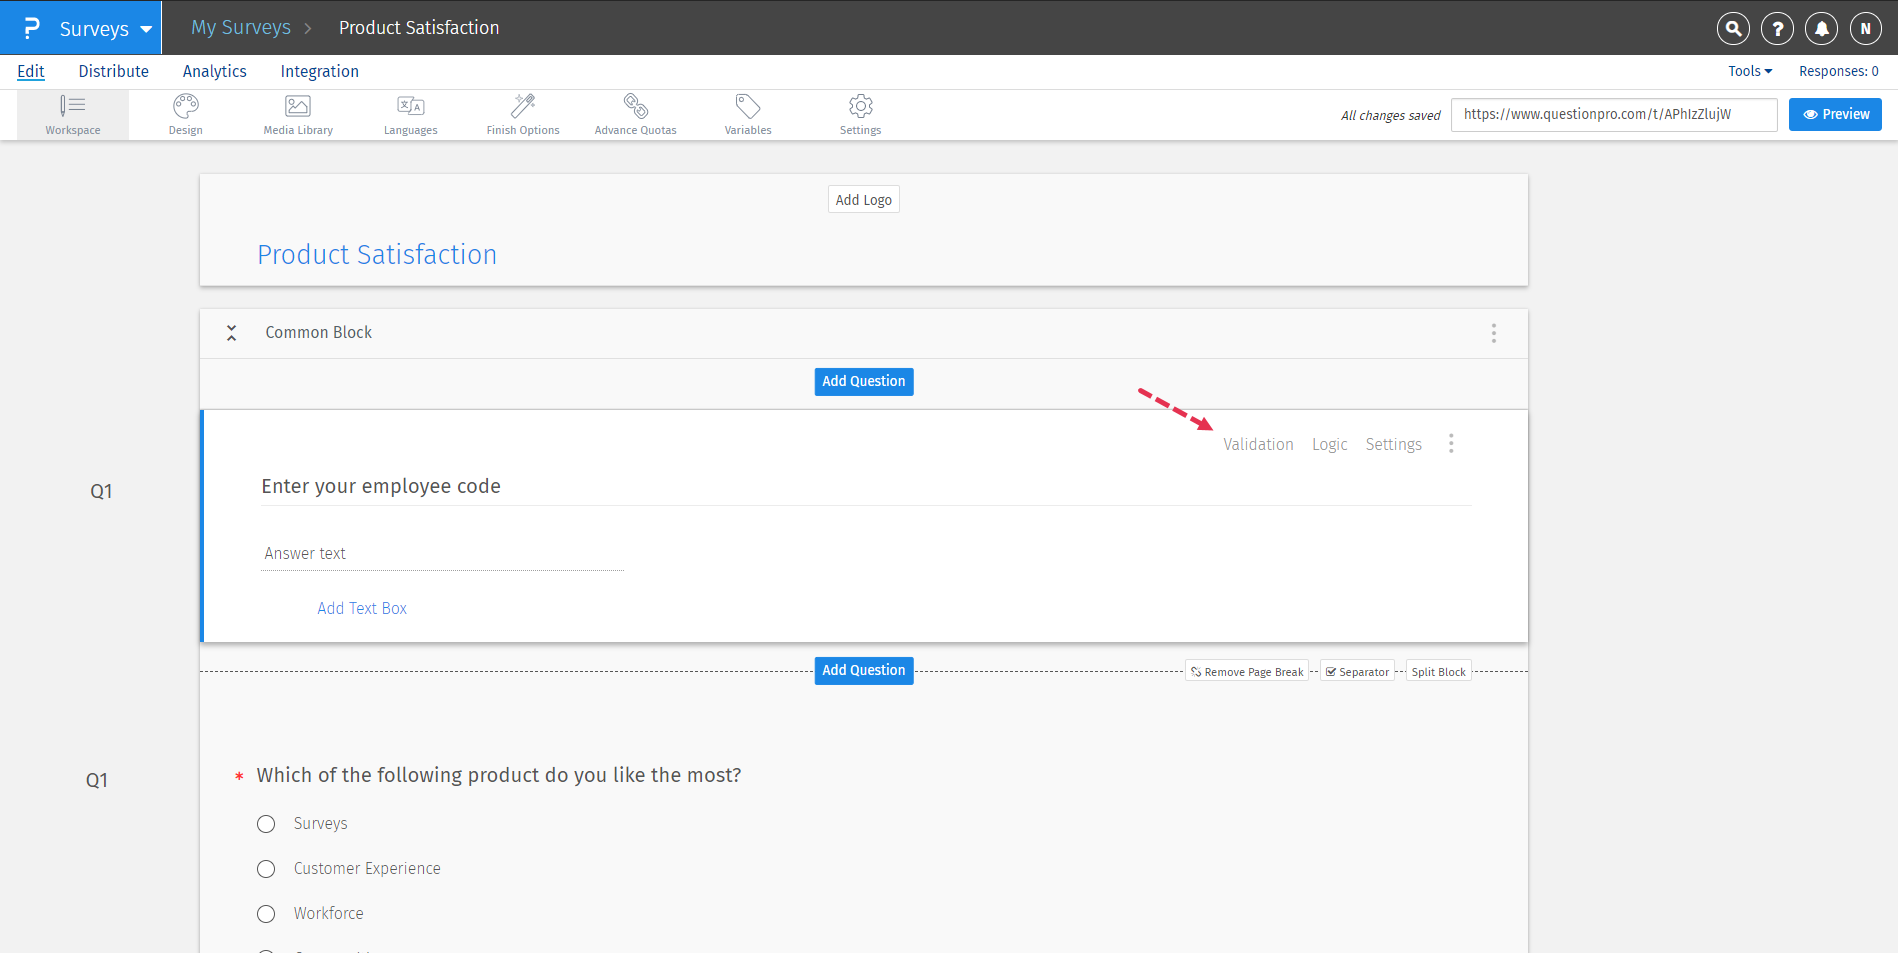Viewport: 1898px width, 953px height.
Task: Open the Finish Options
Action: [522, 113]
